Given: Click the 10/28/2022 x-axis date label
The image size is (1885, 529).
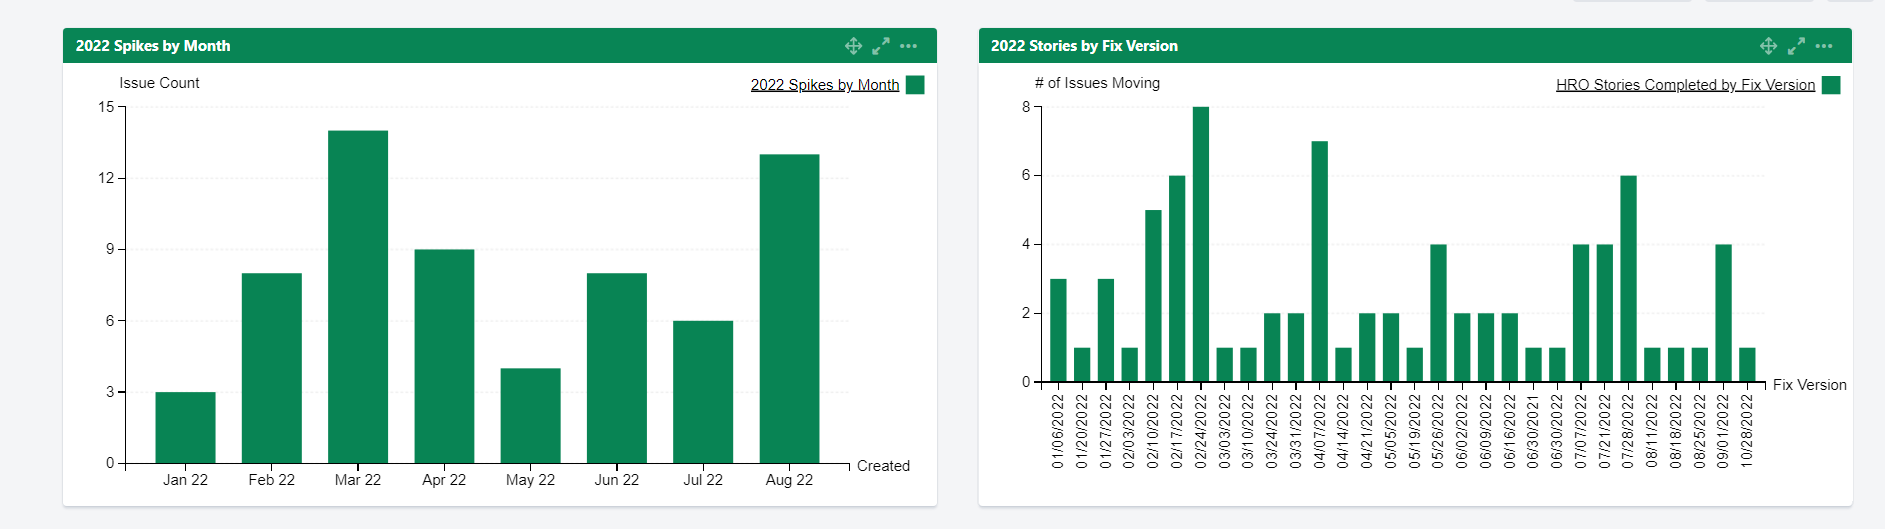Looking at the screenshot, I should (1747, 431).
